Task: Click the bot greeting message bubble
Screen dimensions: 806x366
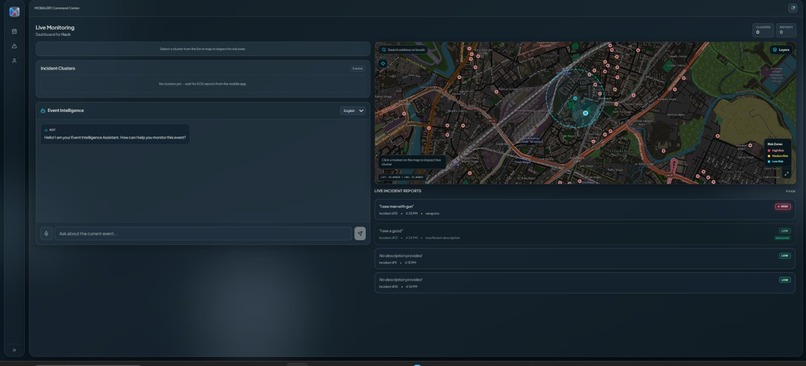Action: click(115, 134)
